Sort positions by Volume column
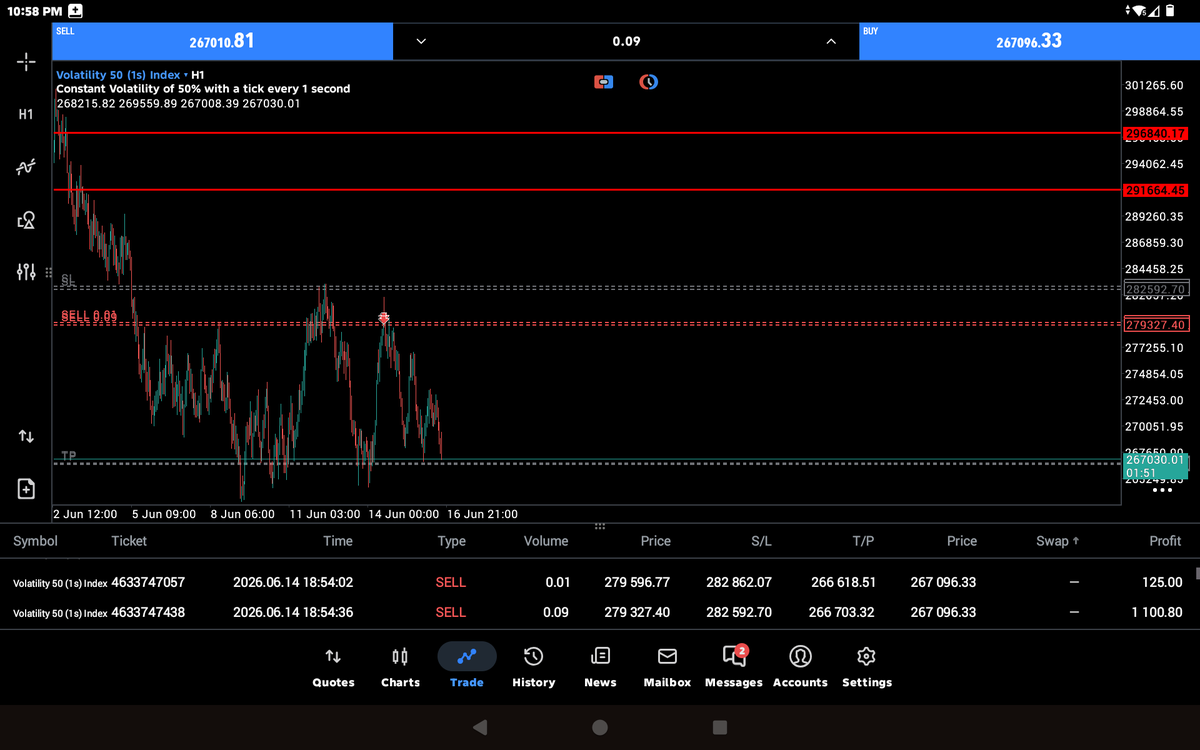This screenshot has height=750, width=1200. (x=546, y=541)
